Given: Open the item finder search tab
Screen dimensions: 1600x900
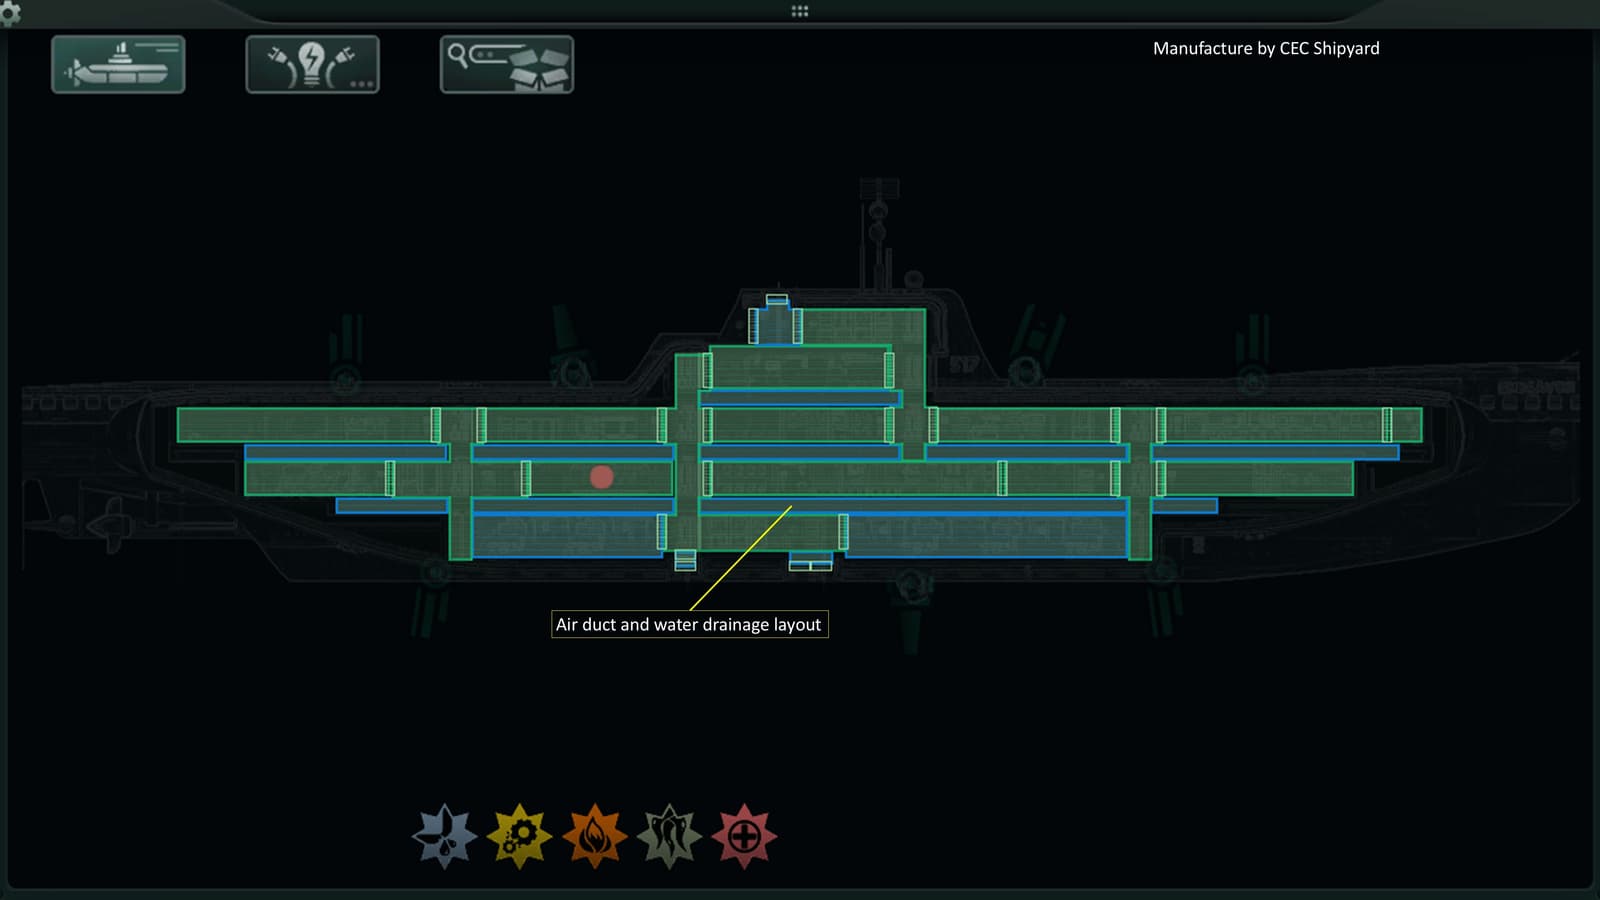Looking at the screenshot, I should click(x=507, y=65).
